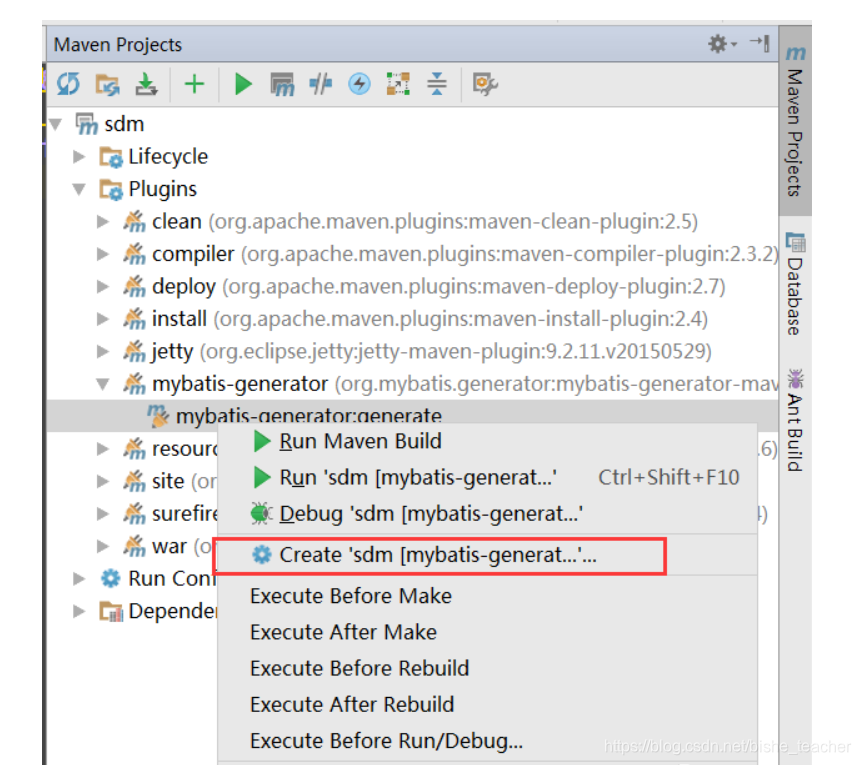Choose Execute After Make
Viewport: 861px width, 765px height.
coord(487,632)
